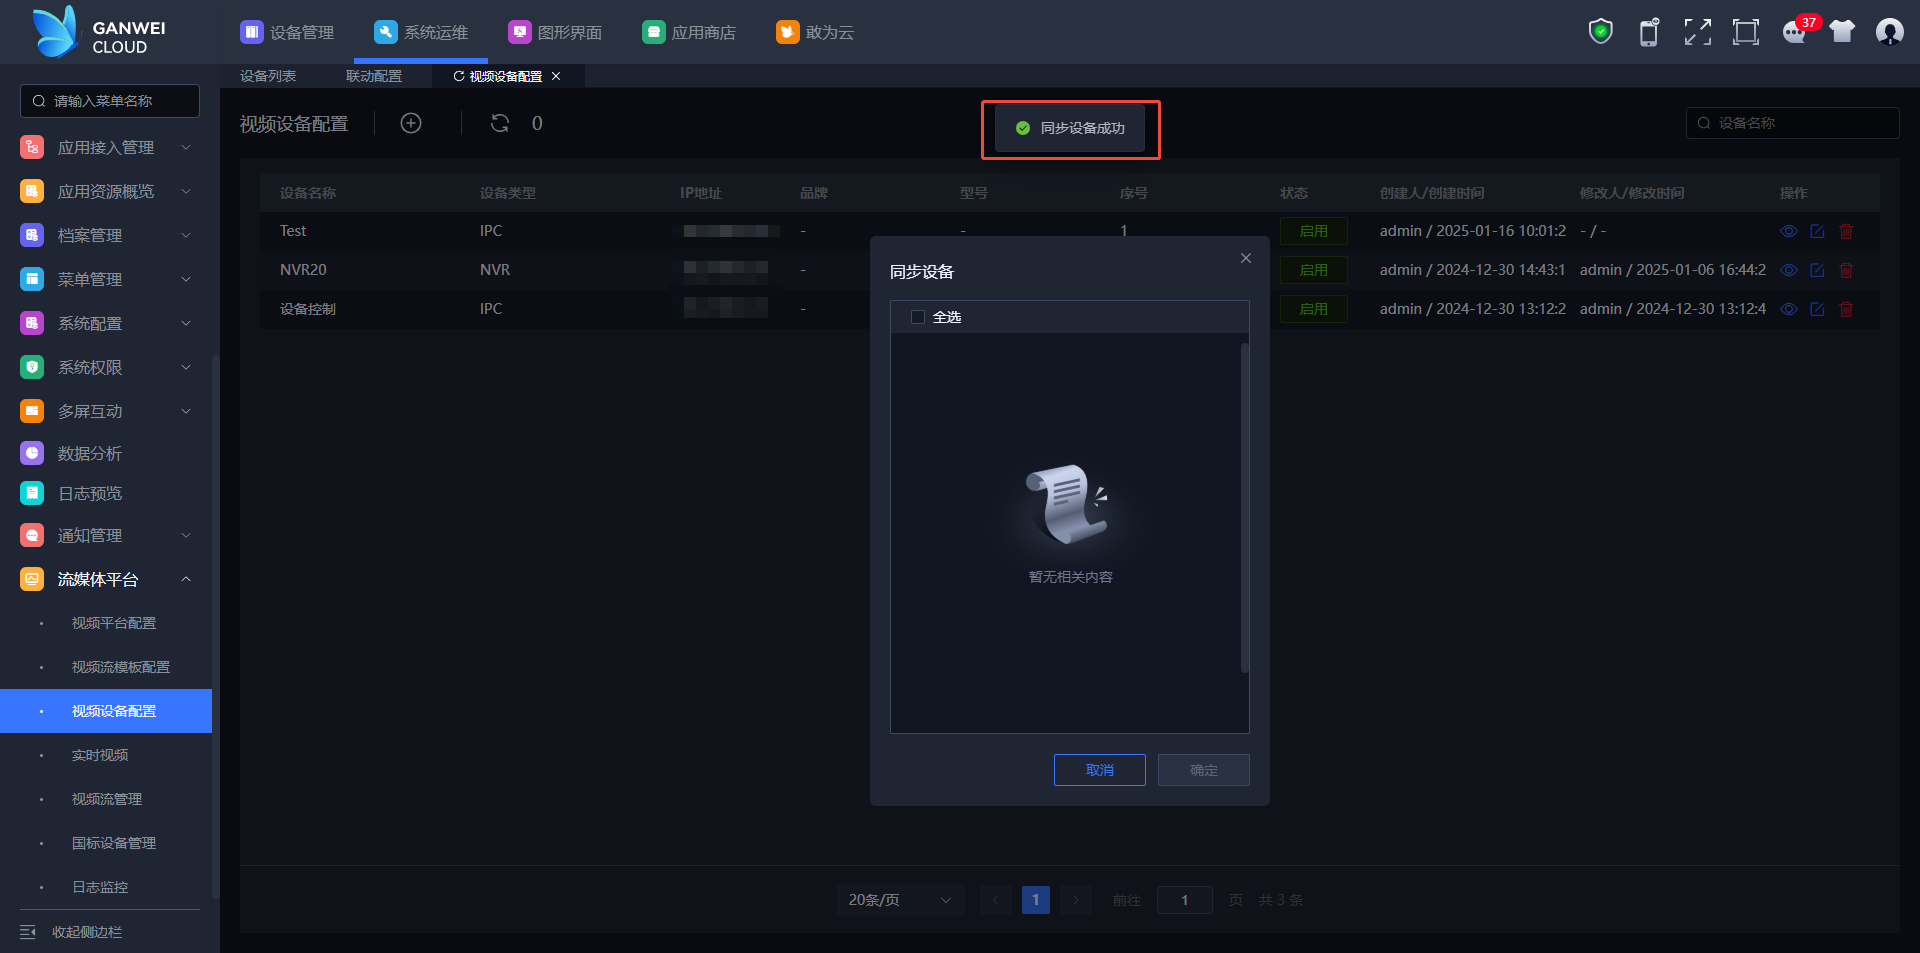Expand the 菜单管理 sidebar menu
The width and height of the screenshot is (1920, 953).
pyautogui.click(x=106, y=279)
